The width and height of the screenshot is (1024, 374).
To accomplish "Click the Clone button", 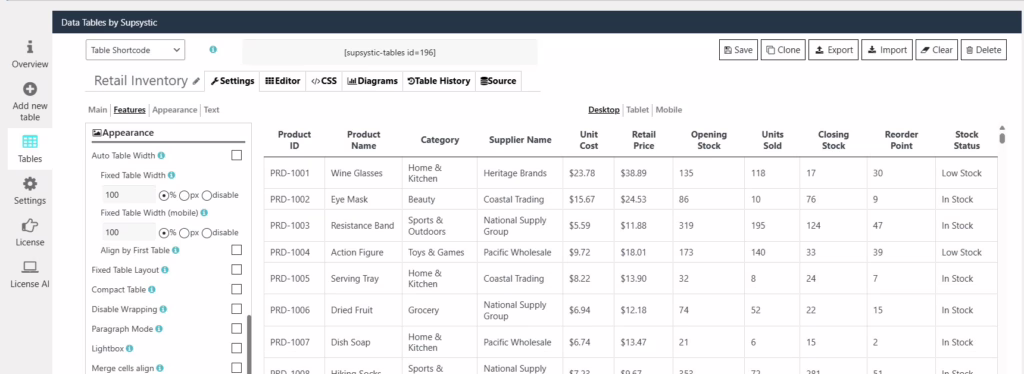I will 783,50.
